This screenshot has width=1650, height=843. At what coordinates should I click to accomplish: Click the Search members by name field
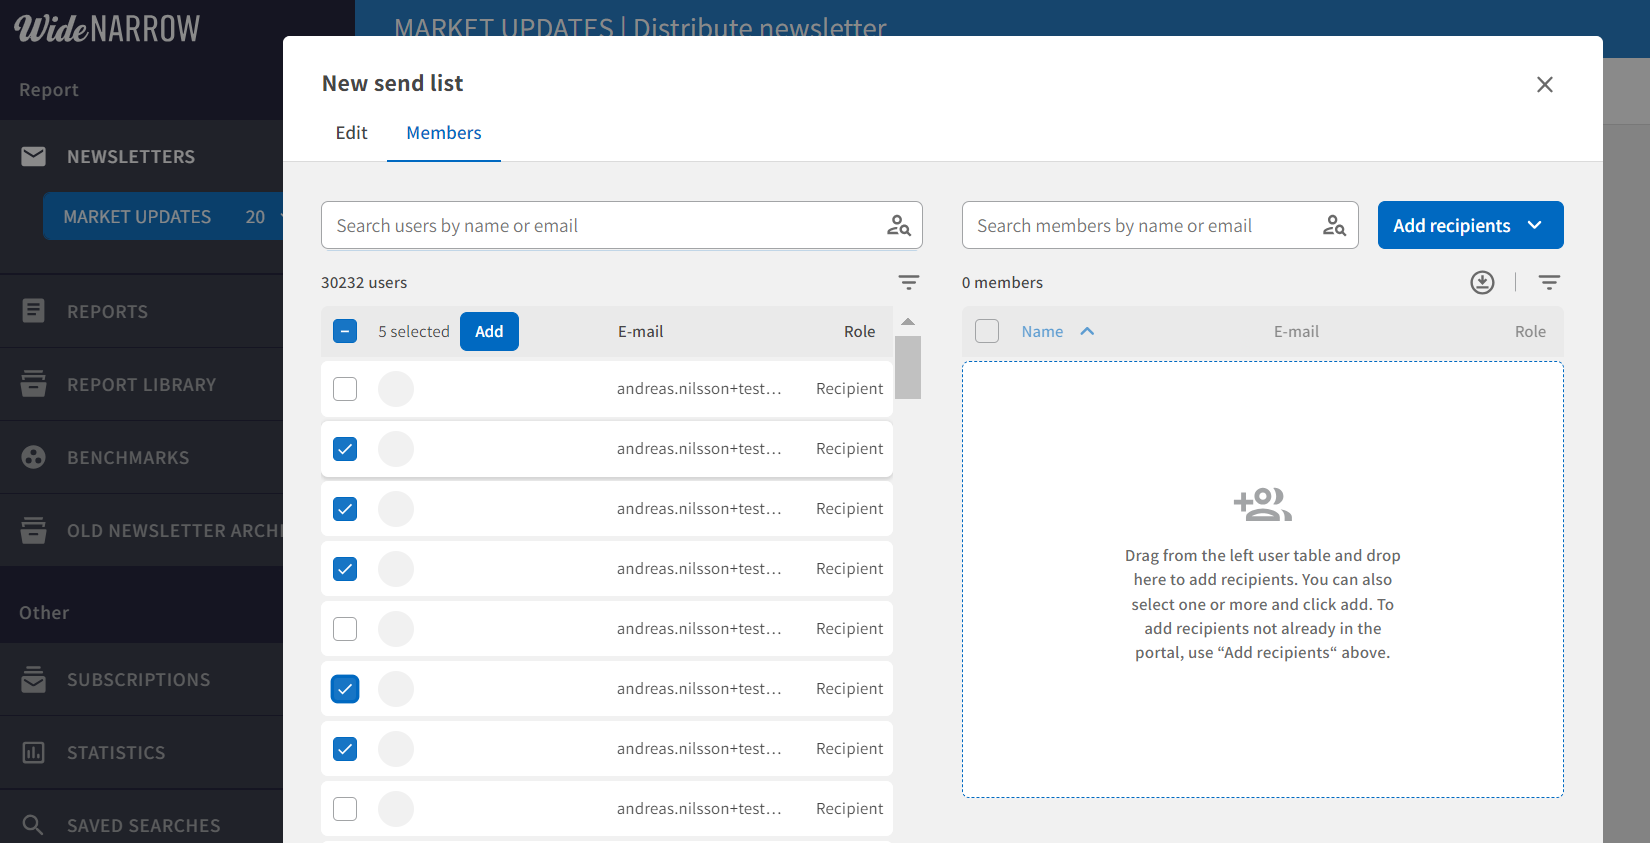tap(1160, 226)
